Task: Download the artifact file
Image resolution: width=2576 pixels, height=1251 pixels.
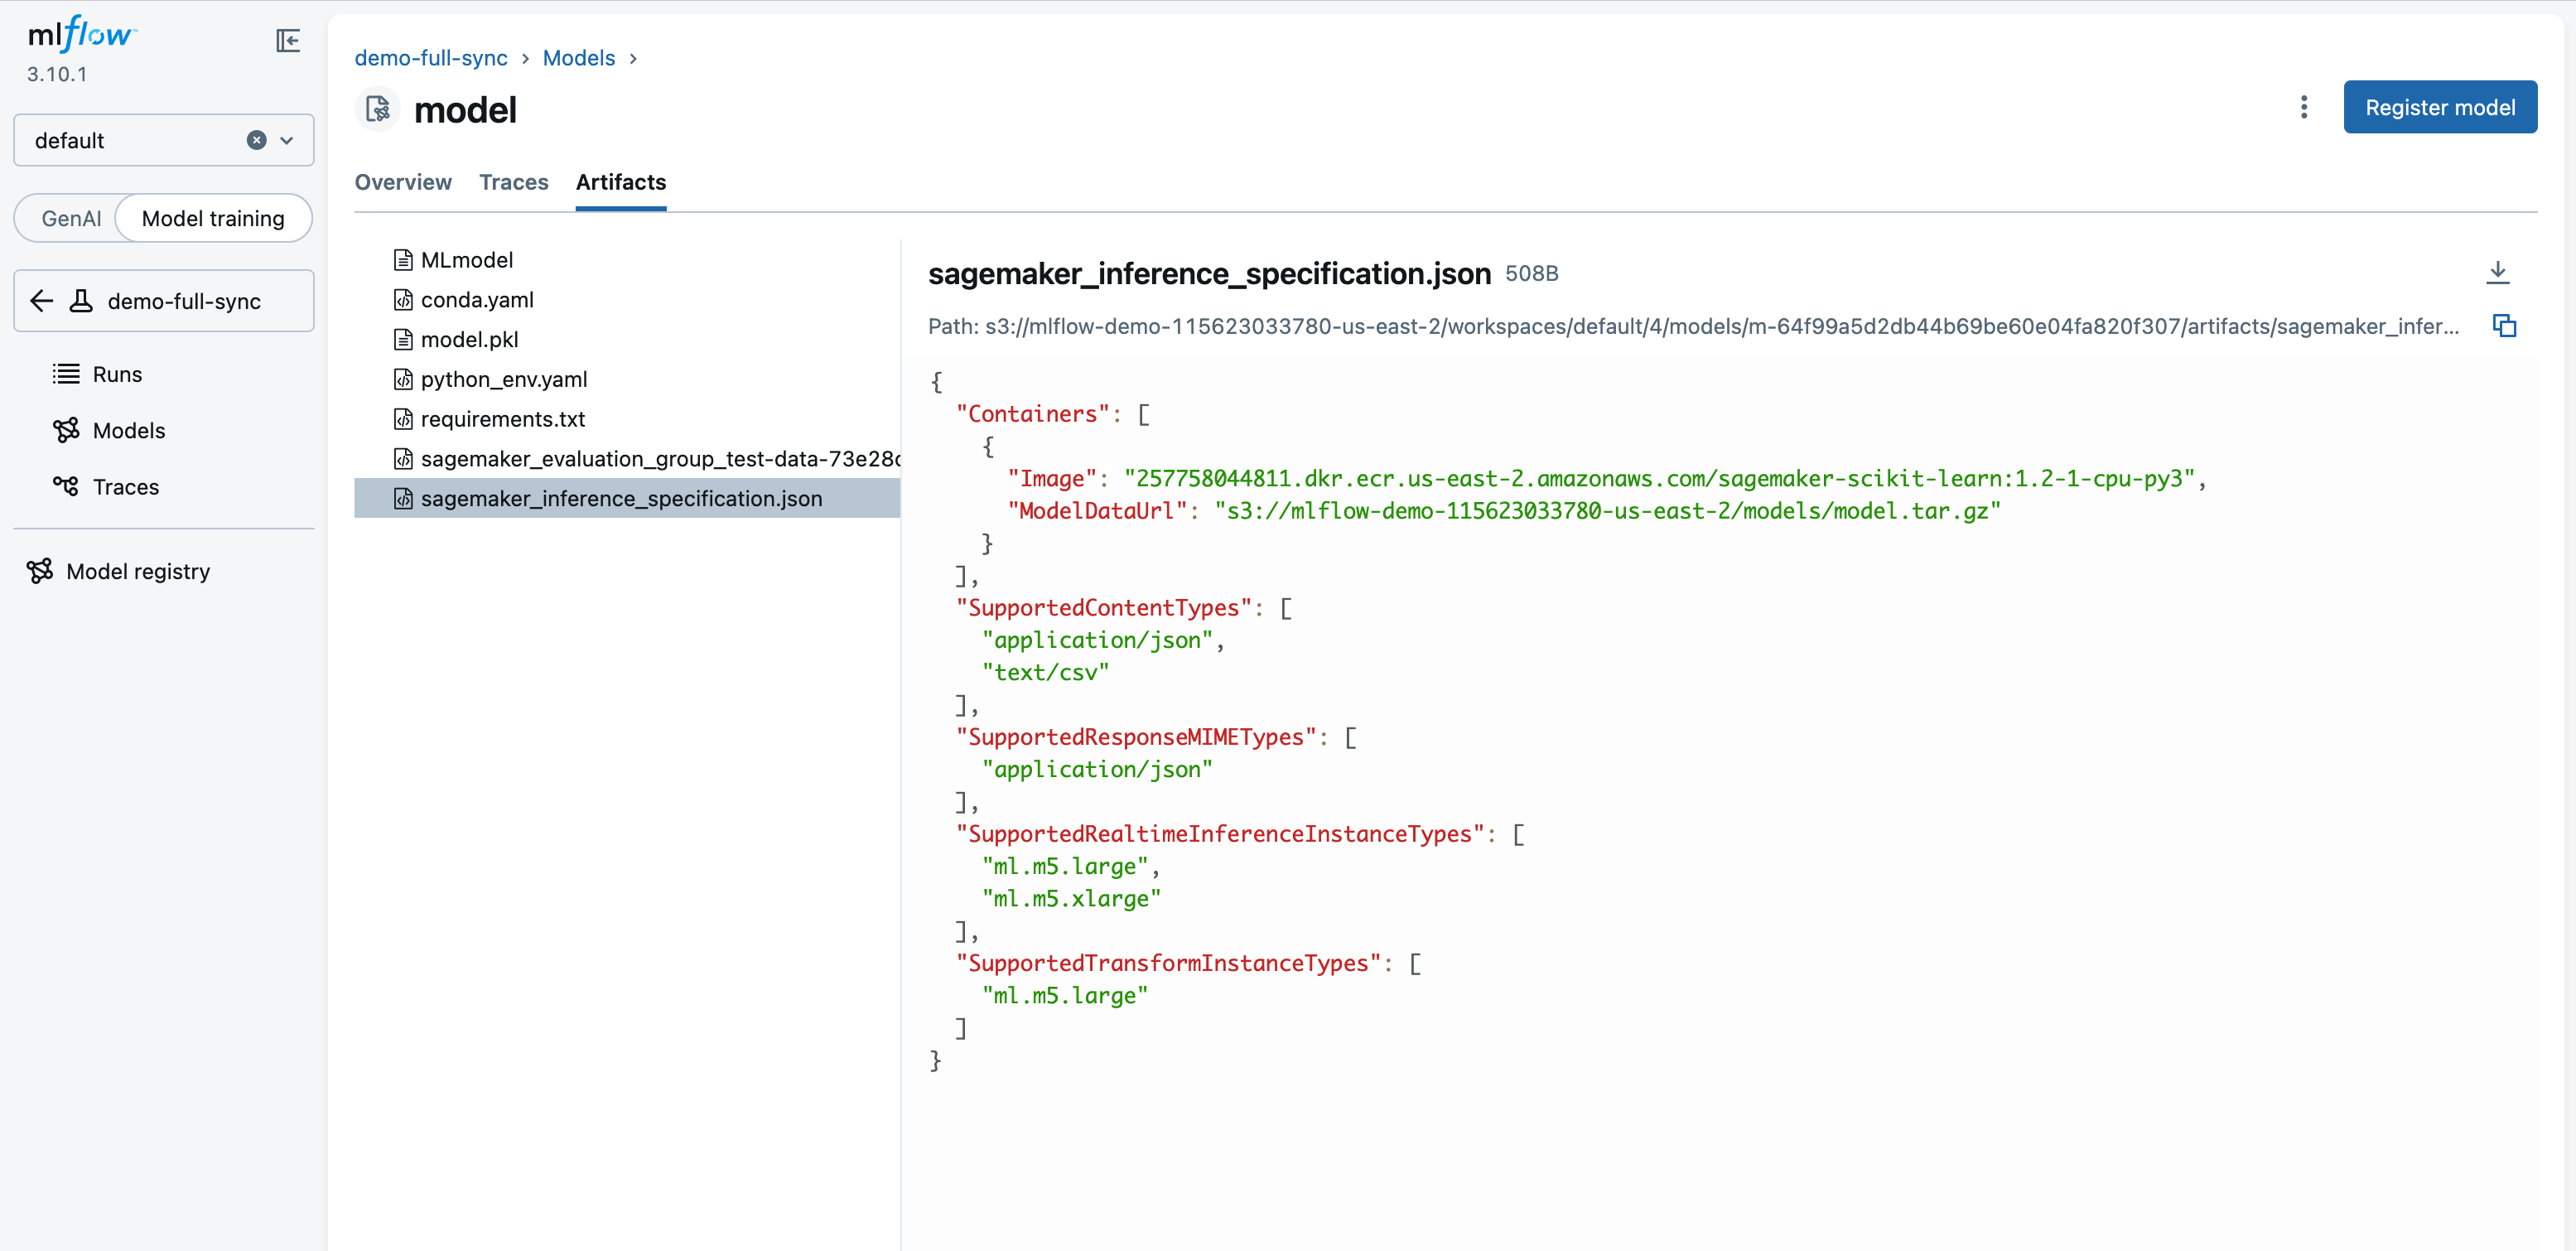Action: [x=2497, y=272]
